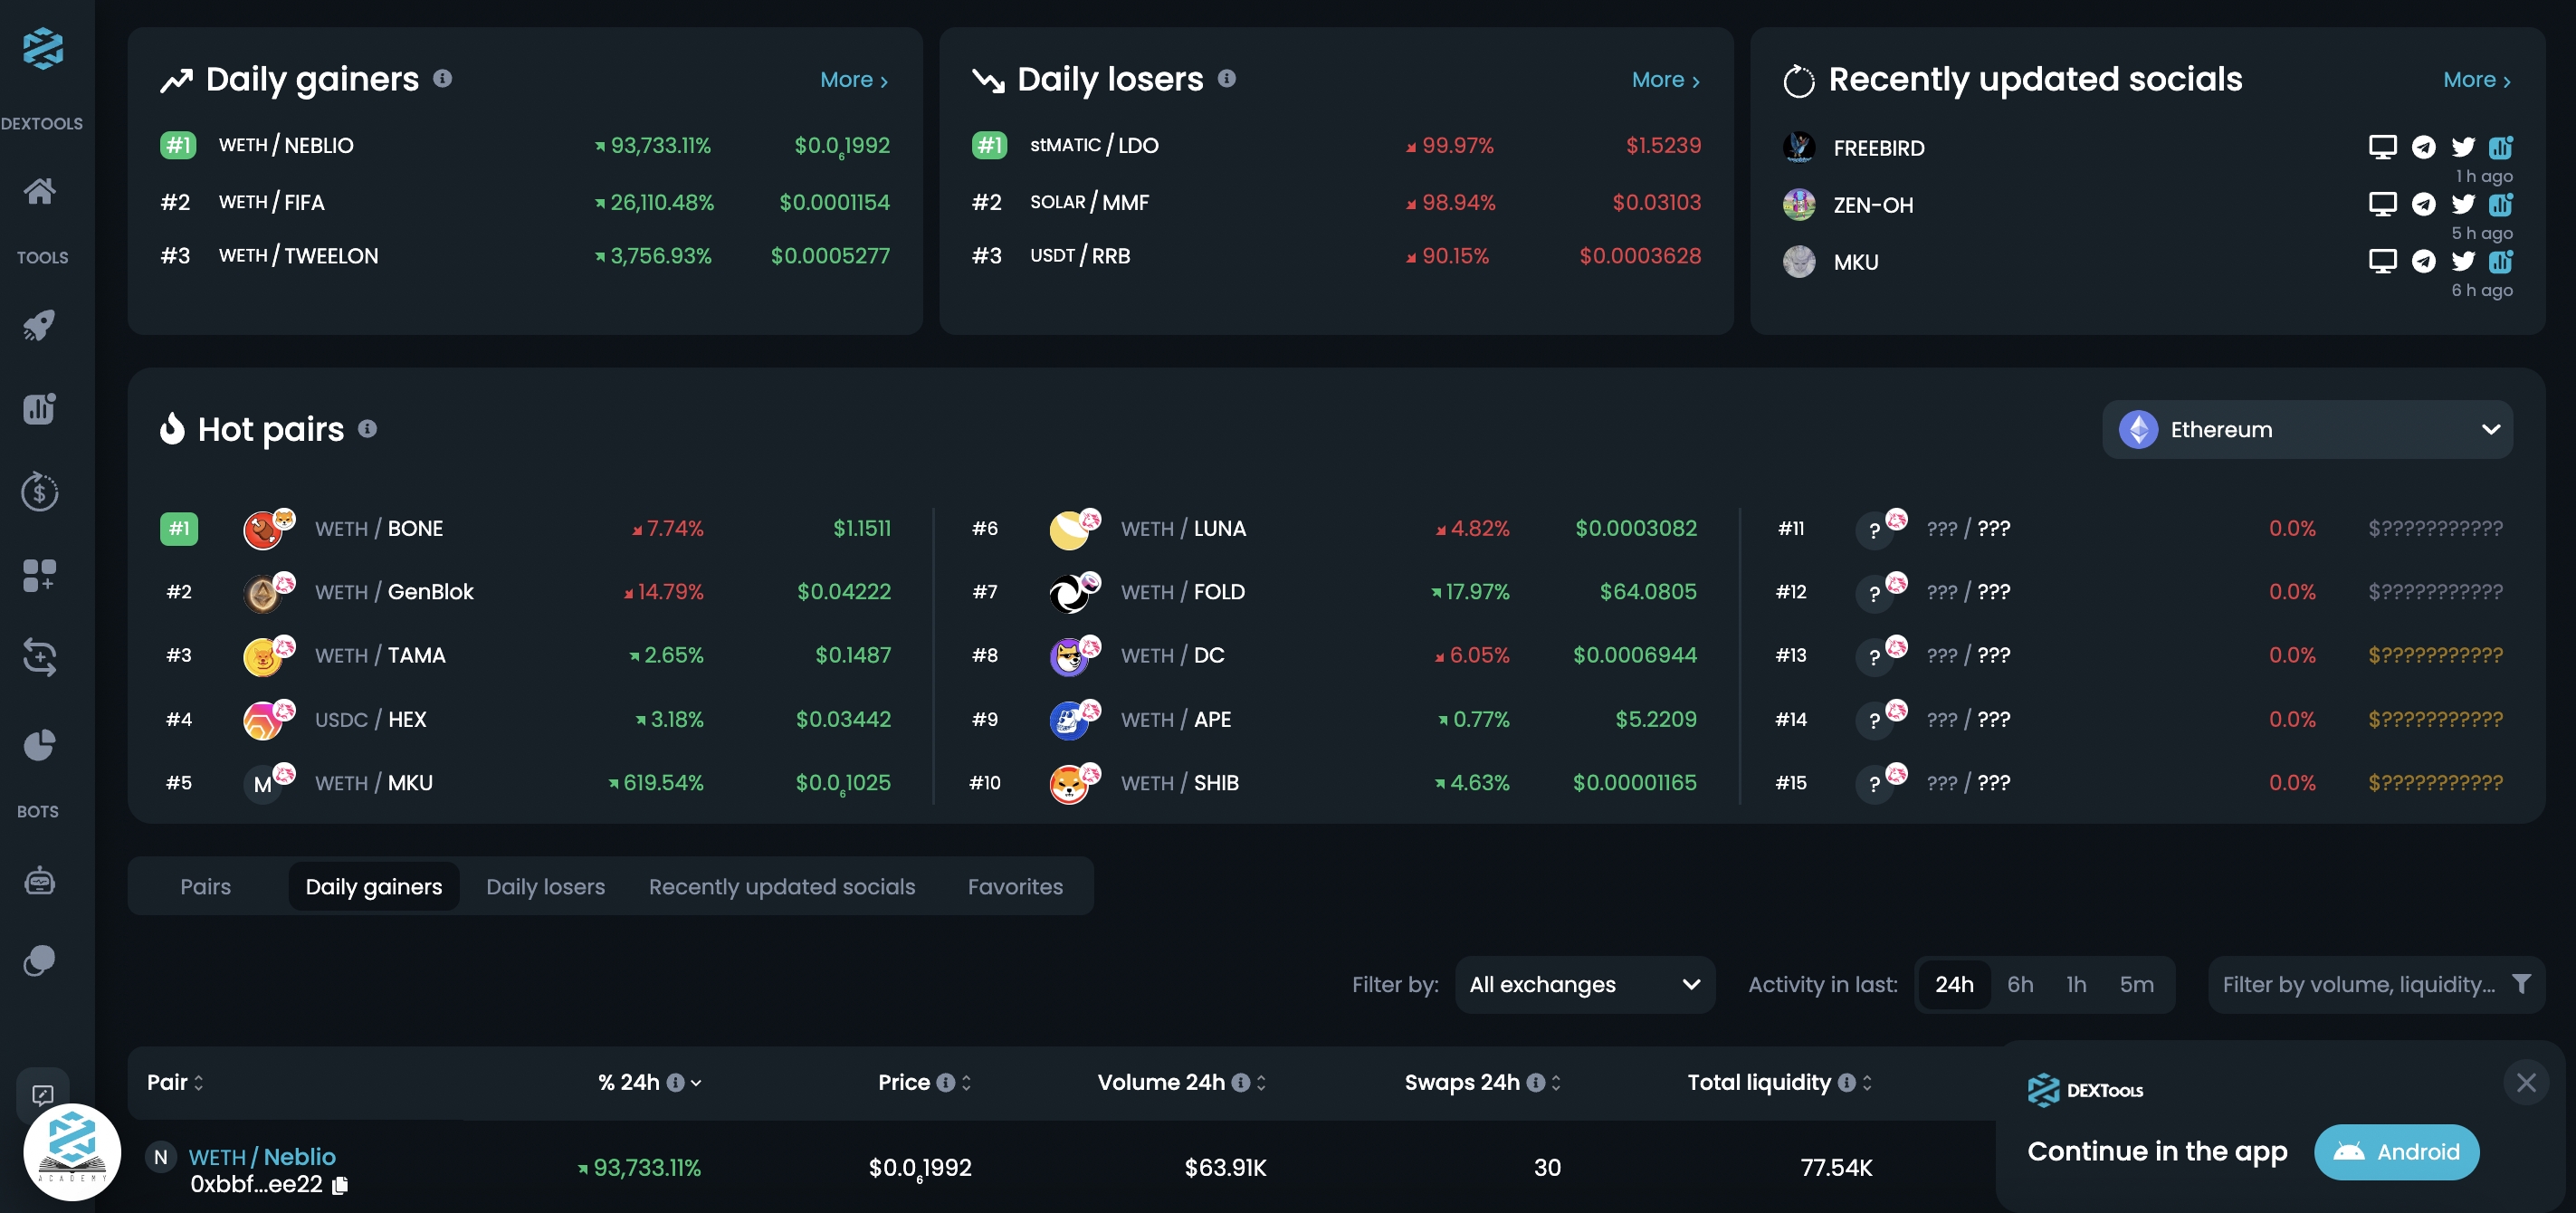Switch to the Favorites tab
The width and height of the screenshot is (2576, 1213).
(1015, 887)
